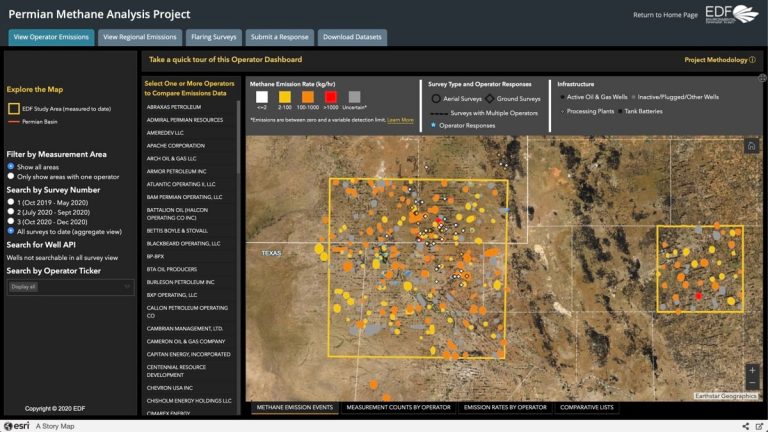Viewport: 768px width, 432px height.
Task: Select survey 2 (July 2020 - Sept 2020)
Action: pyautogui.click(x=11, y=212)
